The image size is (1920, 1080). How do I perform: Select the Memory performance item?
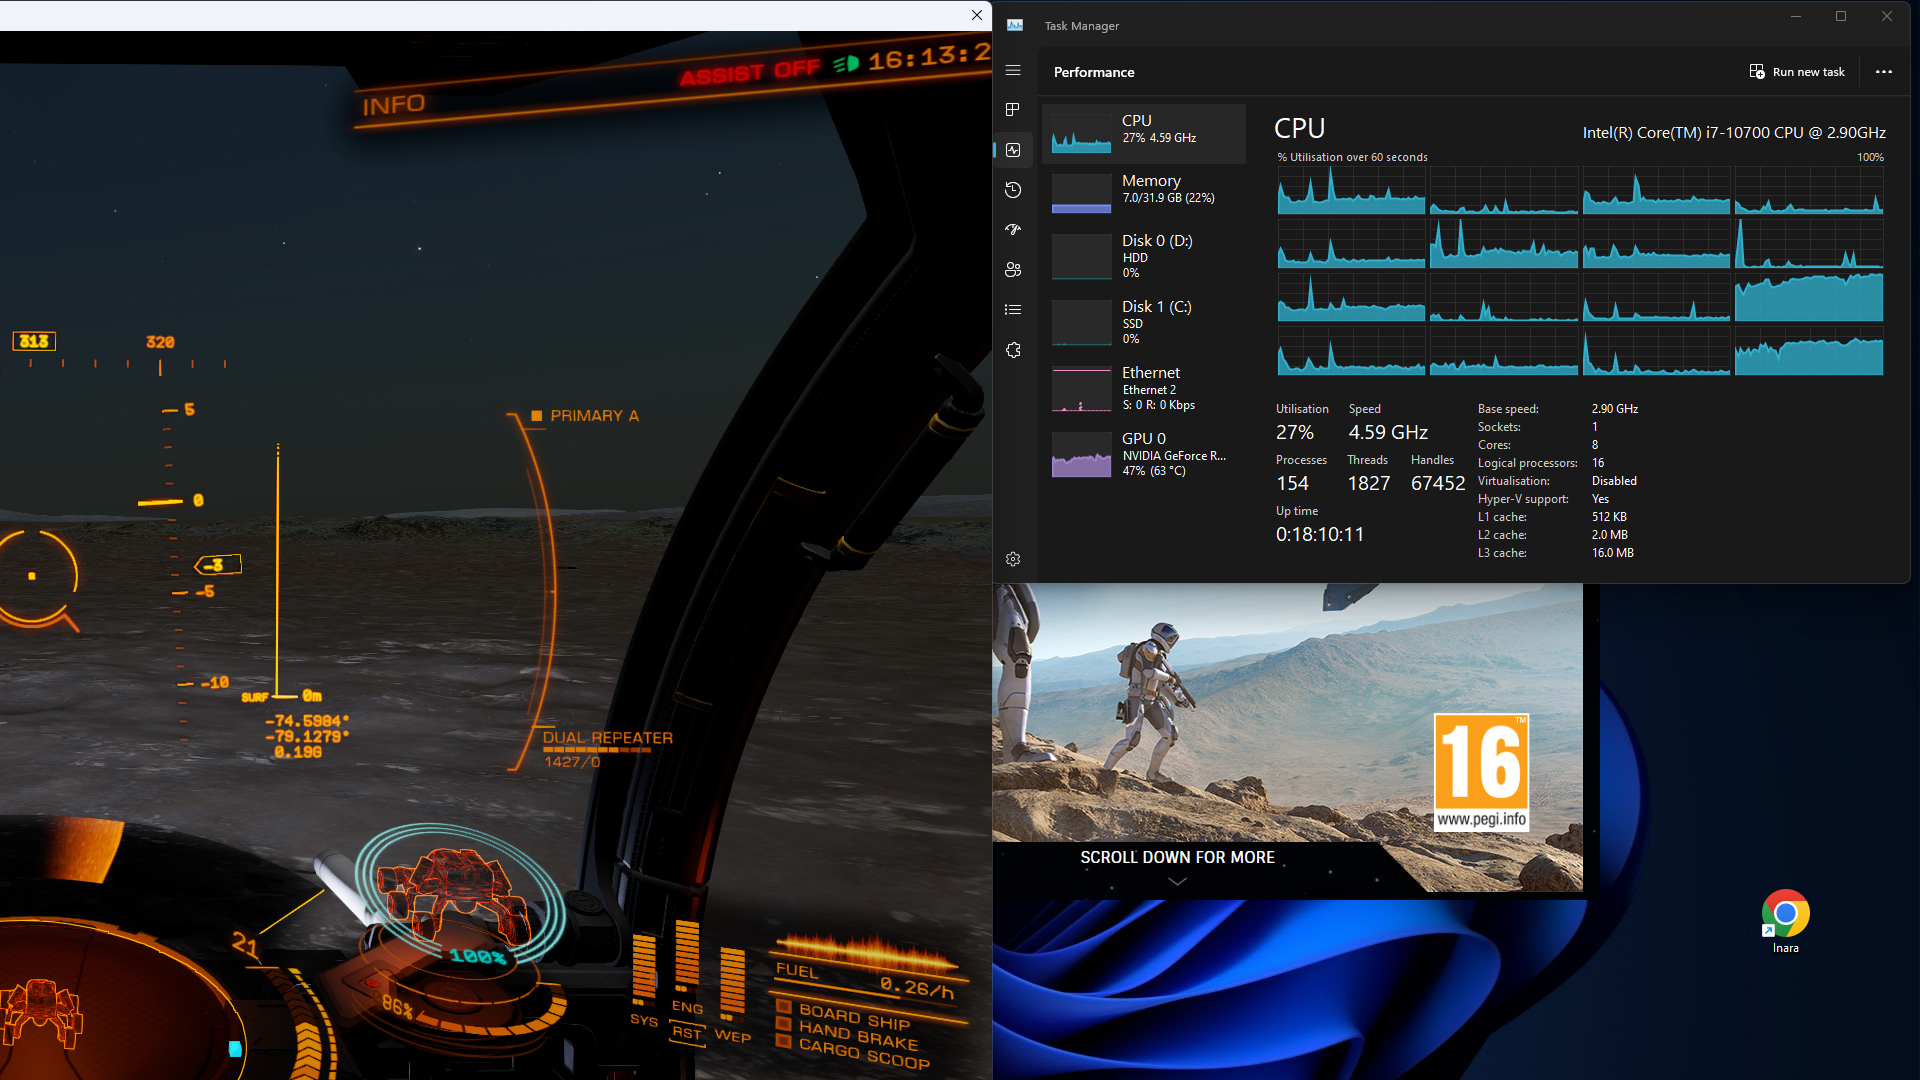point(1144,193)
